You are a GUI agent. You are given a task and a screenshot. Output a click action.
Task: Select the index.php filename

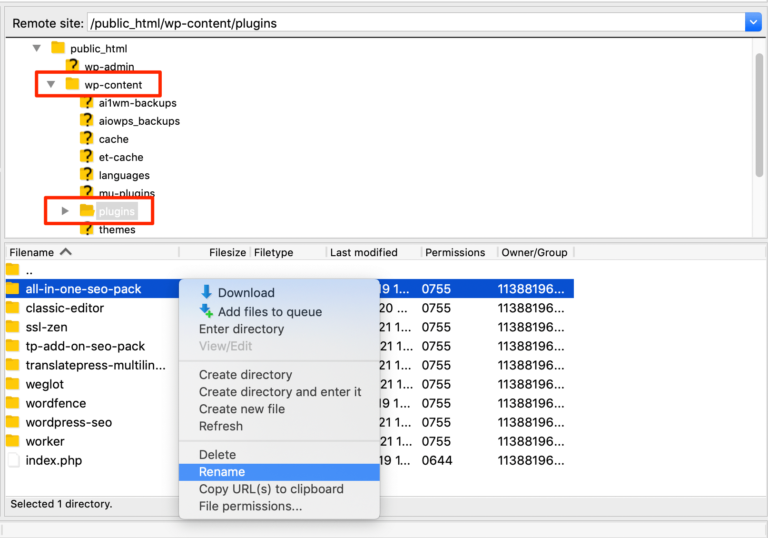(54, 461)
